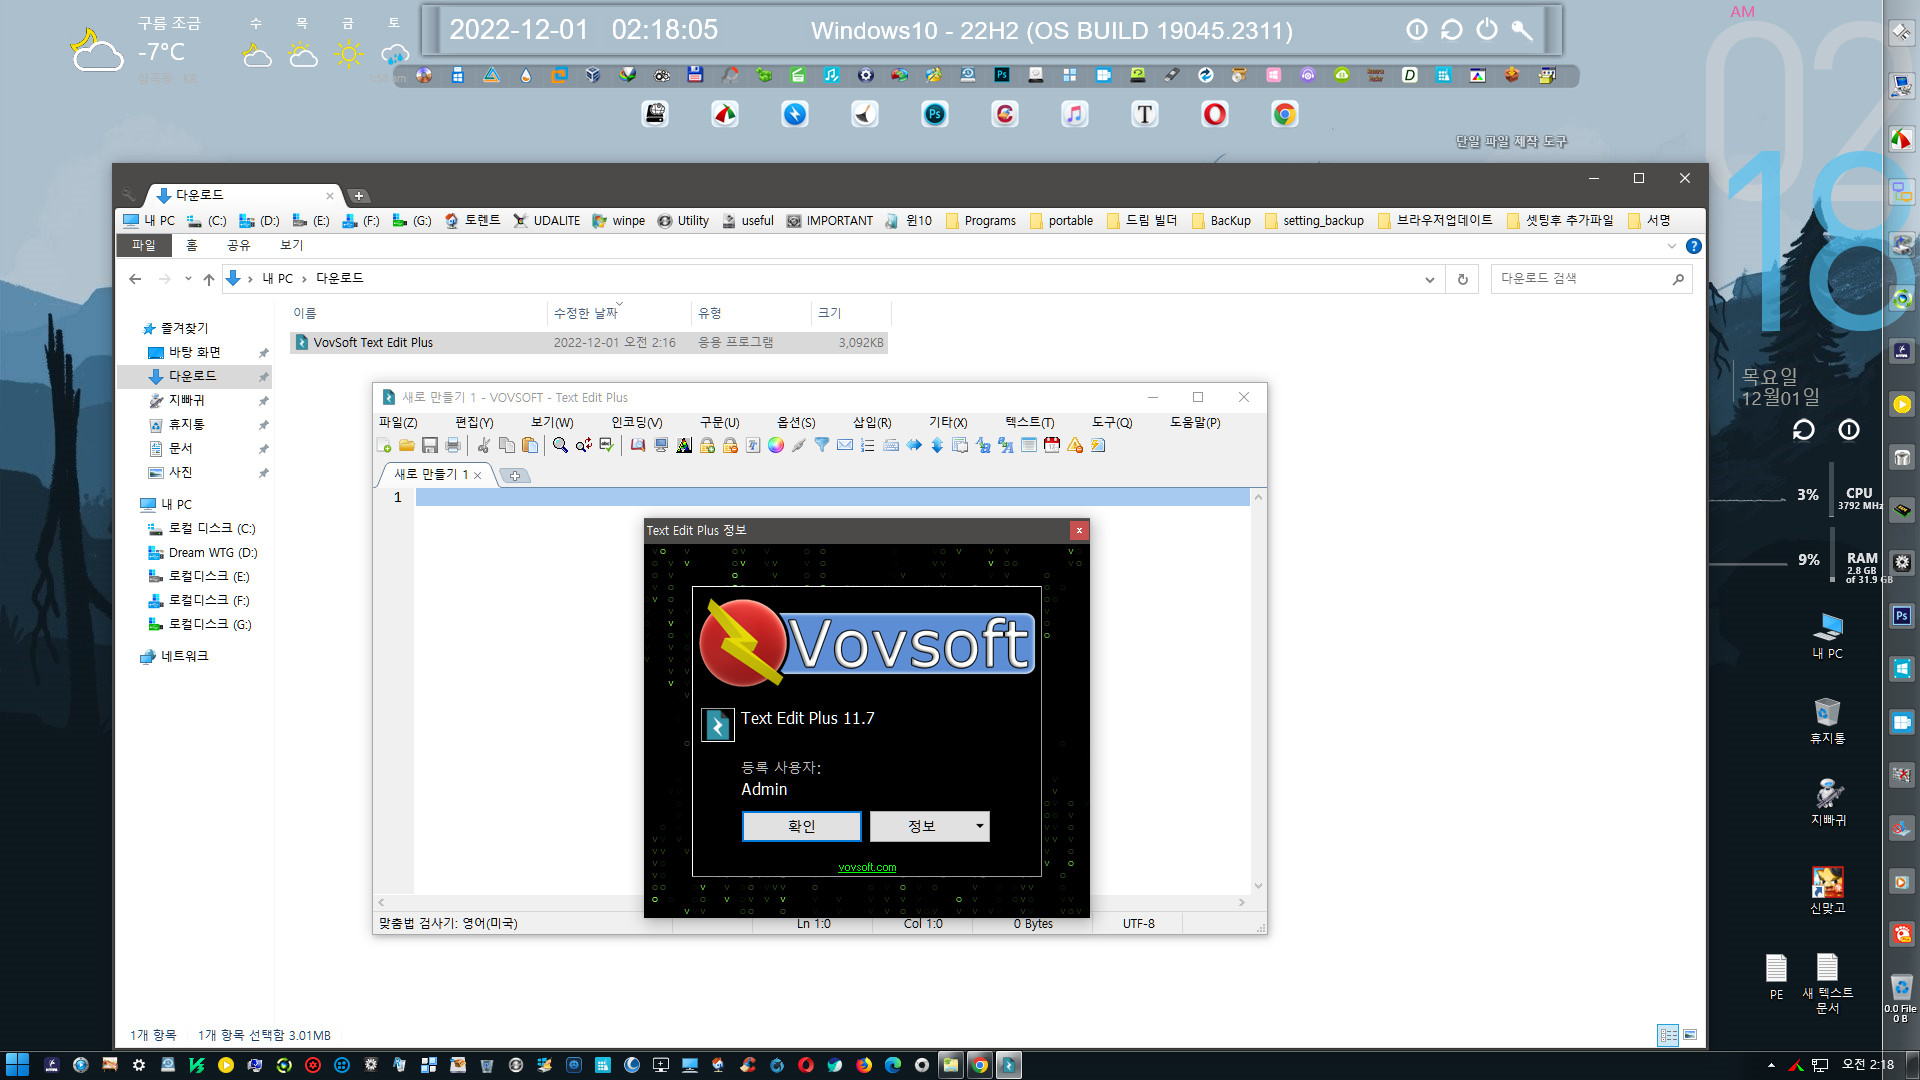
Task: Add a new document tab with plus button
Action: coord(514,475)
